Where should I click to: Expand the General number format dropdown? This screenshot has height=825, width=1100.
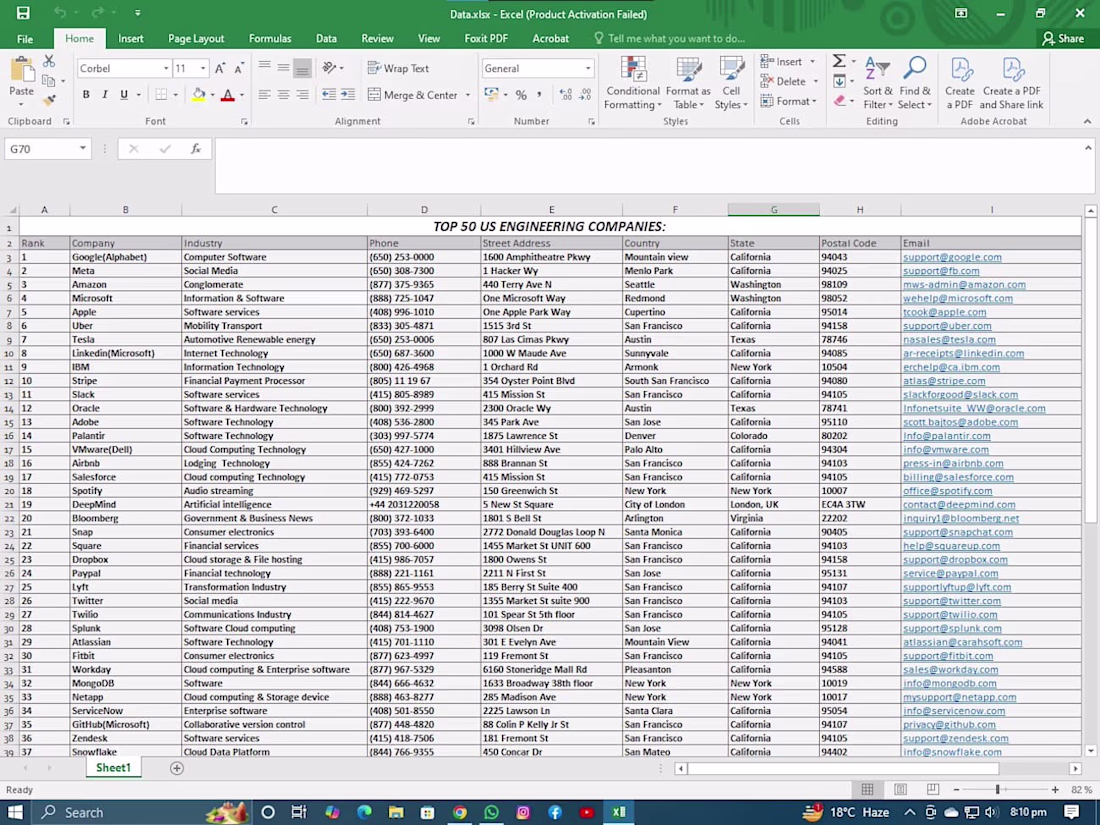(x=588, y=69)
